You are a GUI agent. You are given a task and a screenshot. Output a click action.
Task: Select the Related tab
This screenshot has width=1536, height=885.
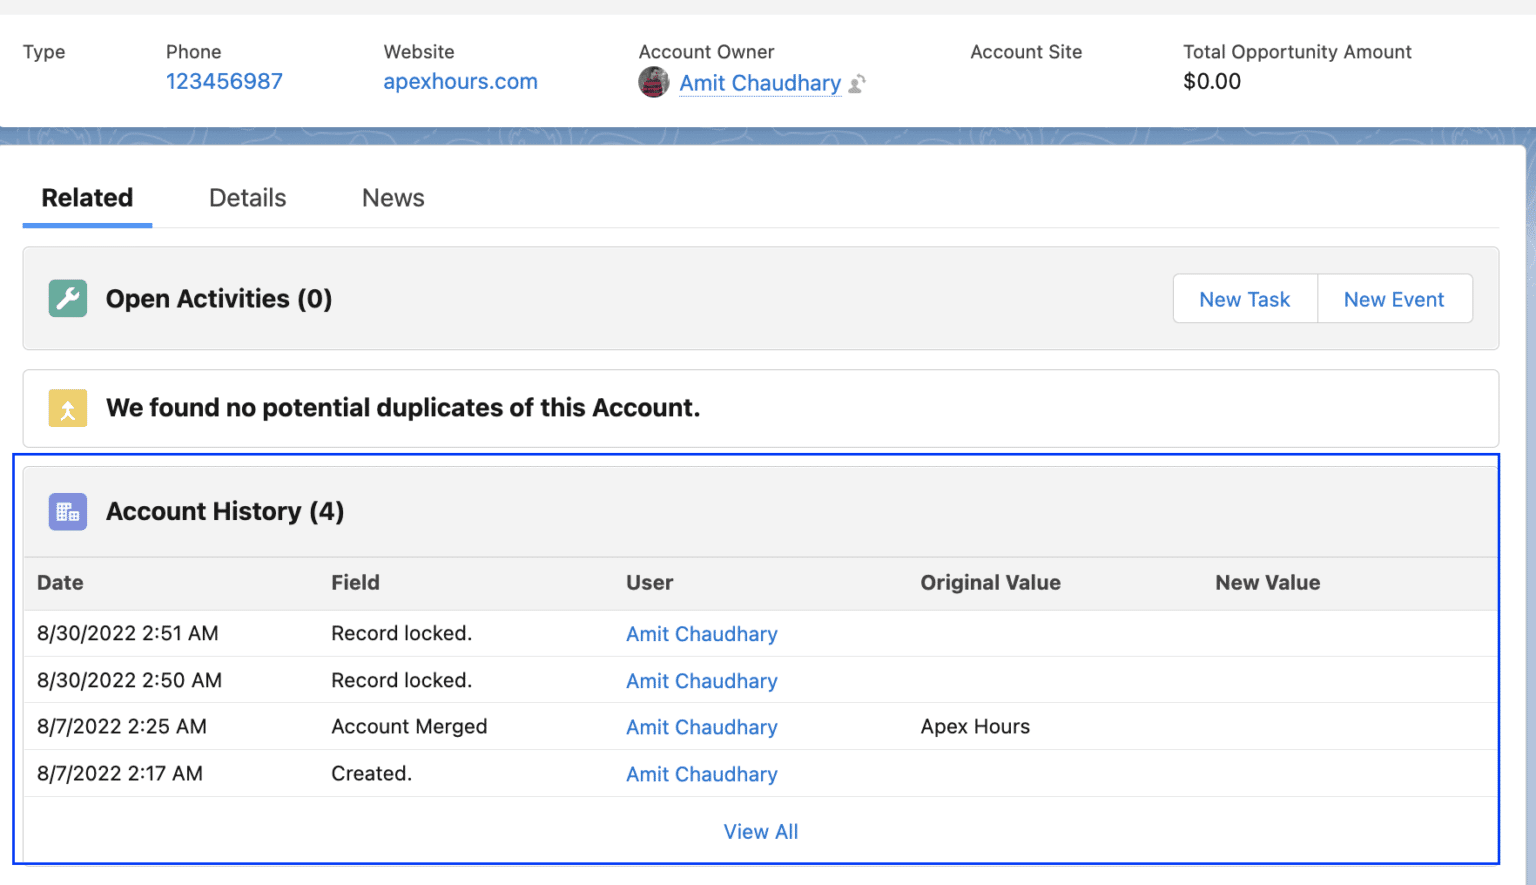coord(87,198)
